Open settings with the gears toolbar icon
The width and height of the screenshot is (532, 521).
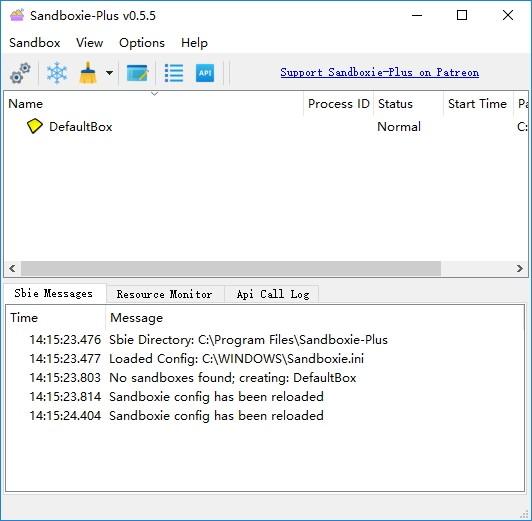[x=20, y=73]
